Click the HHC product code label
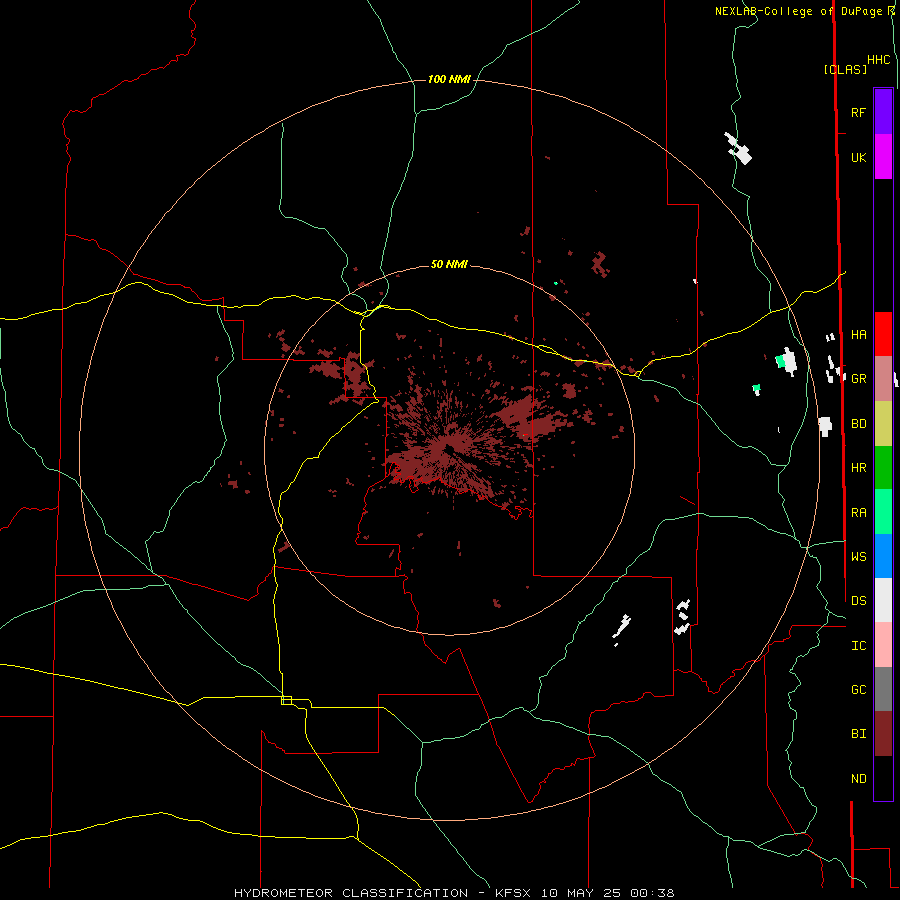Image resolution: width=900 pixels, height=900 pixels. pos(878,60)
